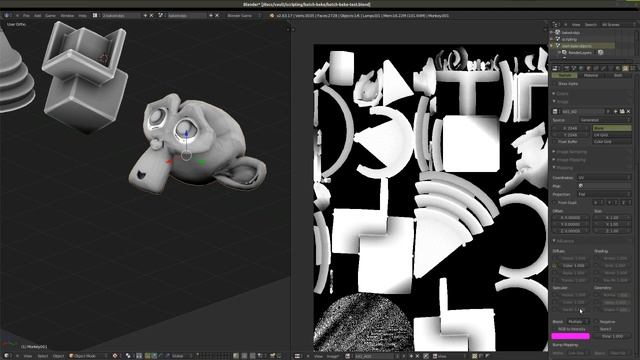Click the RenderLayers icon in outliner
640x360 pixels.
point(564,53)
